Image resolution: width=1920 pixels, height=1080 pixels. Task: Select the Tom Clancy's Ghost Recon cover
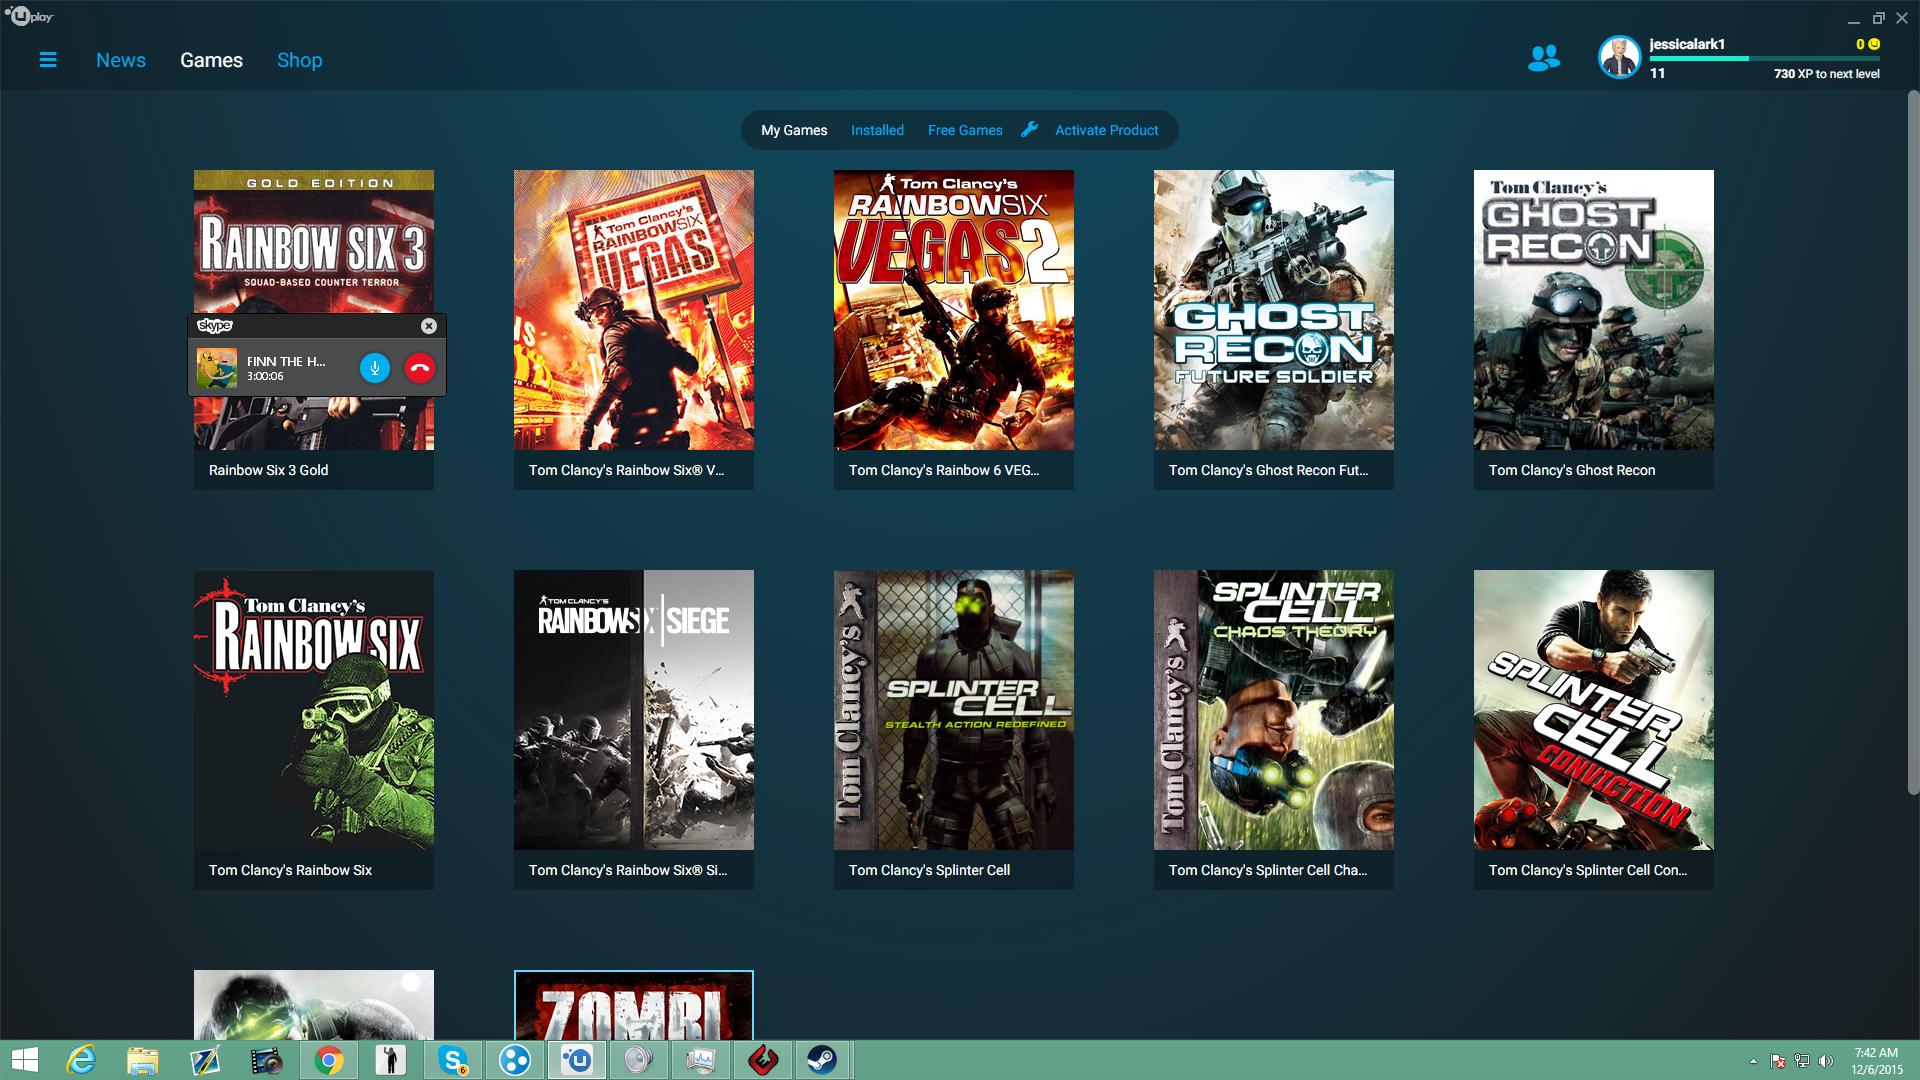click(x=1594, y=310)
